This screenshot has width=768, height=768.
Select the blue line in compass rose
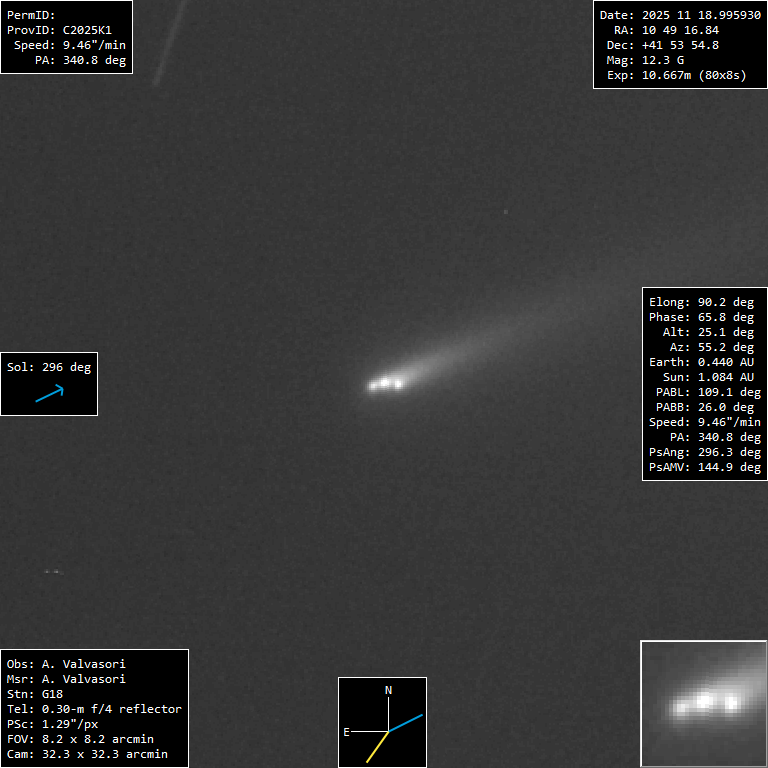(x=406, y=723)
